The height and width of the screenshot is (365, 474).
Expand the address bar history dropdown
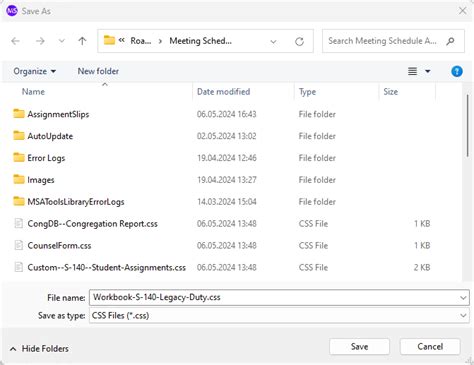(273, 42)
